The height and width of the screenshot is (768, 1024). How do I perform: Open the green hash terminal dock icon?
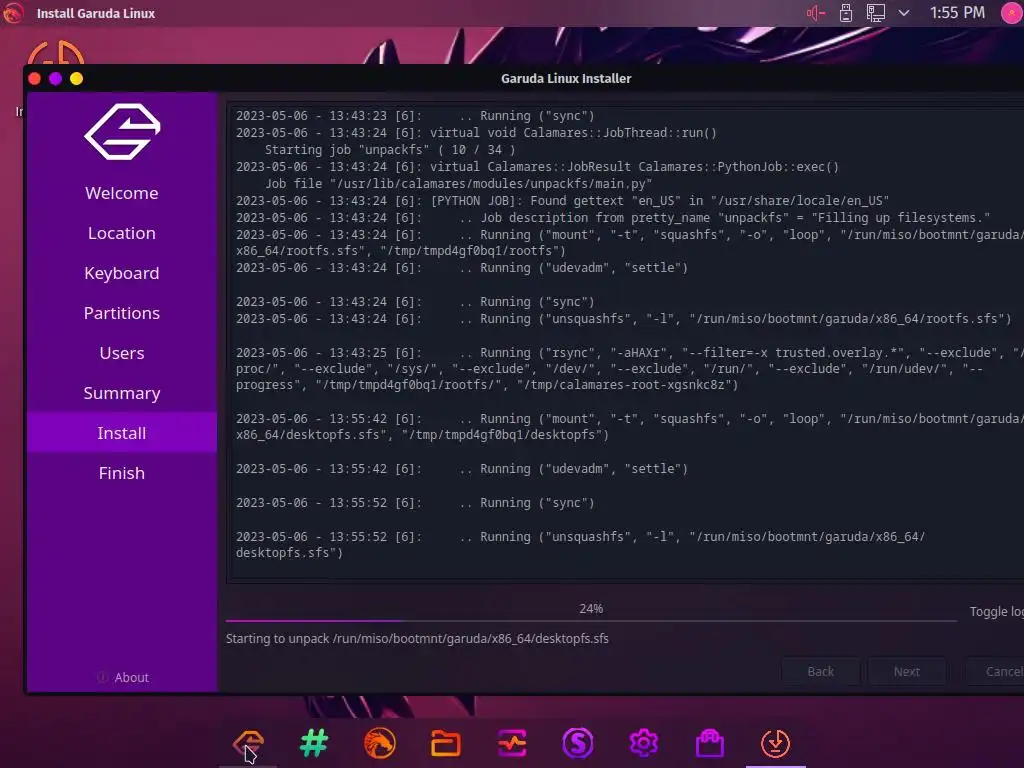[x=314, y=743]
